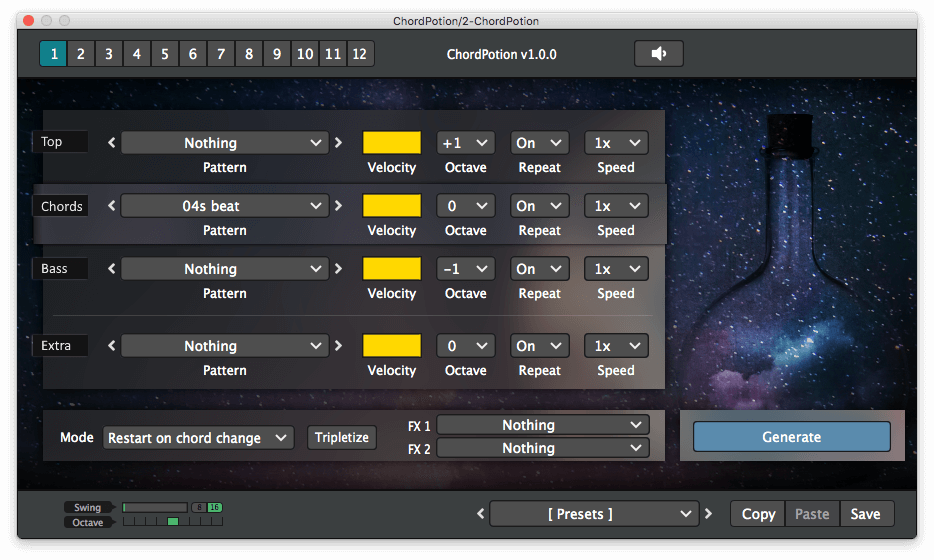Click the Bass row label

coord(60,269)
